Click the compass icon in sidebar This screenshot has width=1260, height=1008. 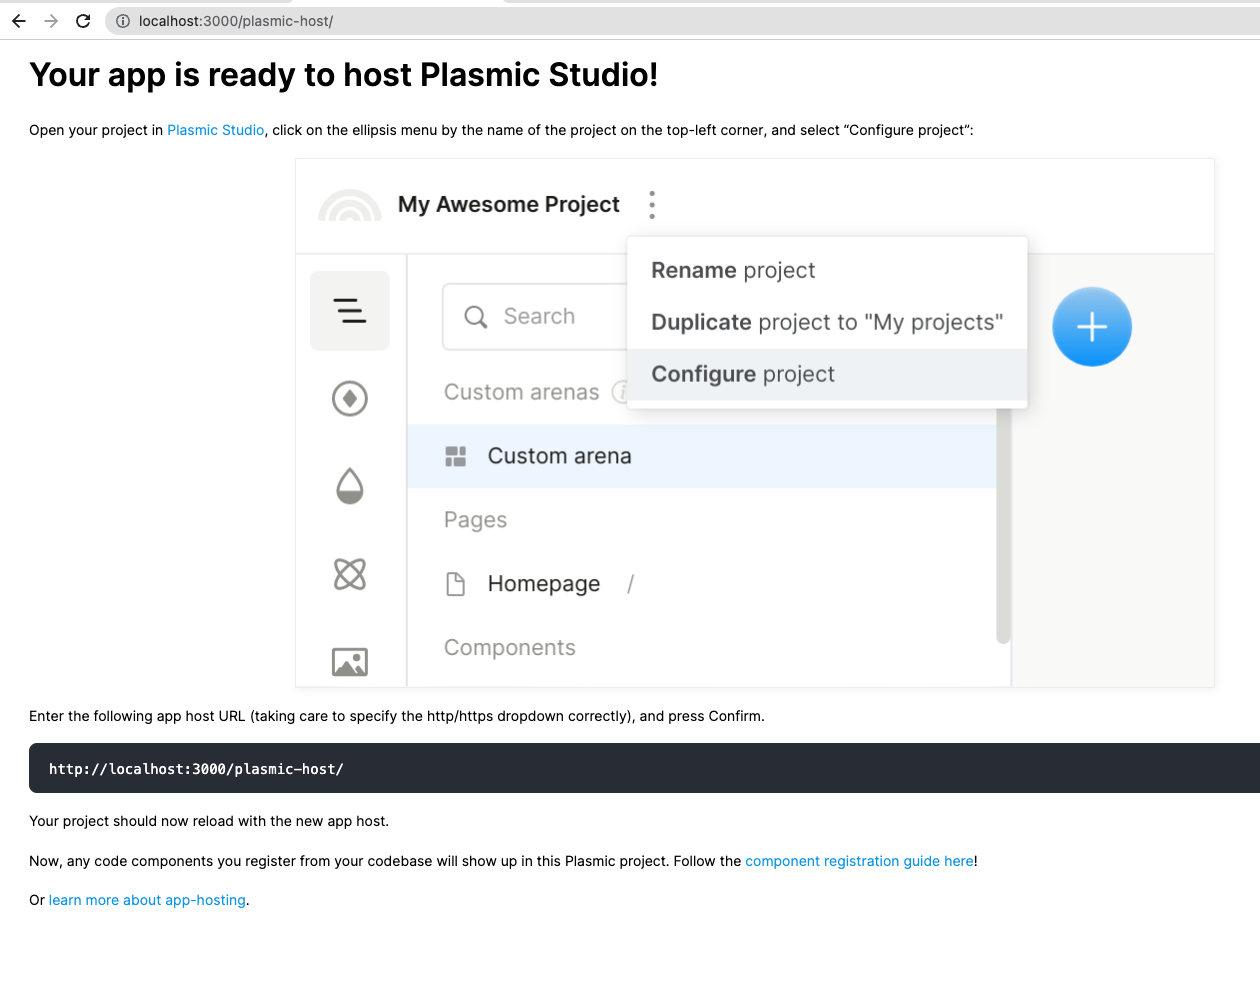pyautogui.click(x=349, y=399)
